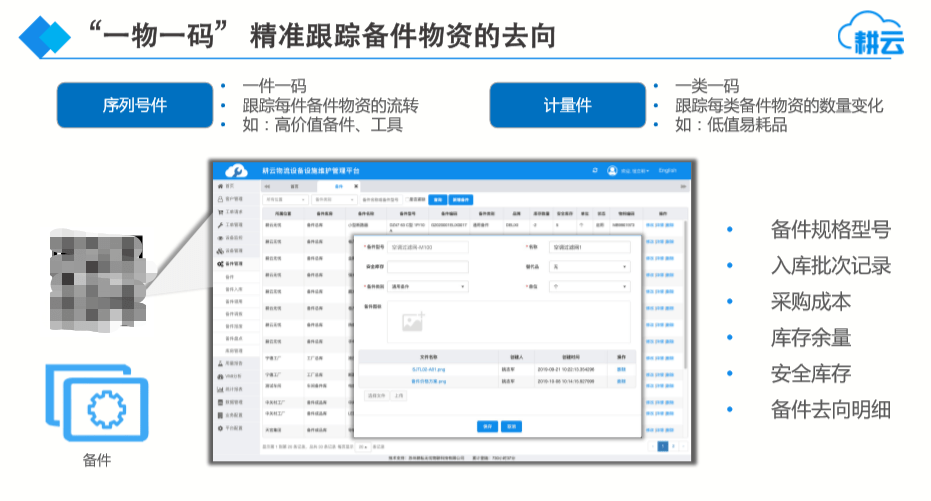Expand the first location dropdown filter
931x501 pixels.
pyautogui.click(x=285, y=199)
